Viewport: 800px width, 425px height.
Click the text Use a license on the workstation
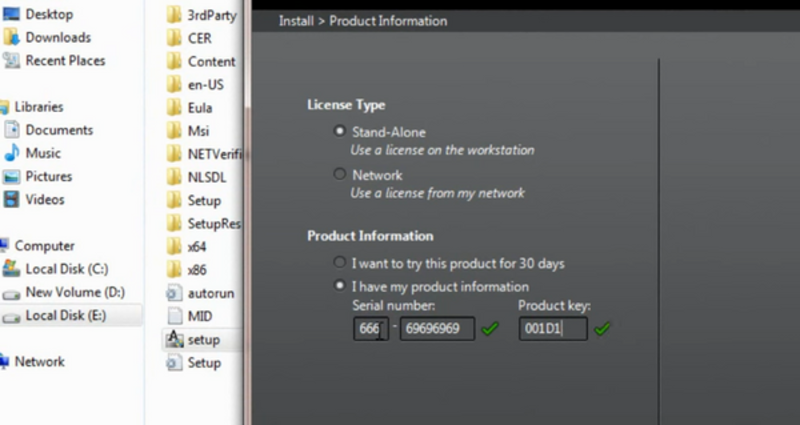[x=442, y=150]
